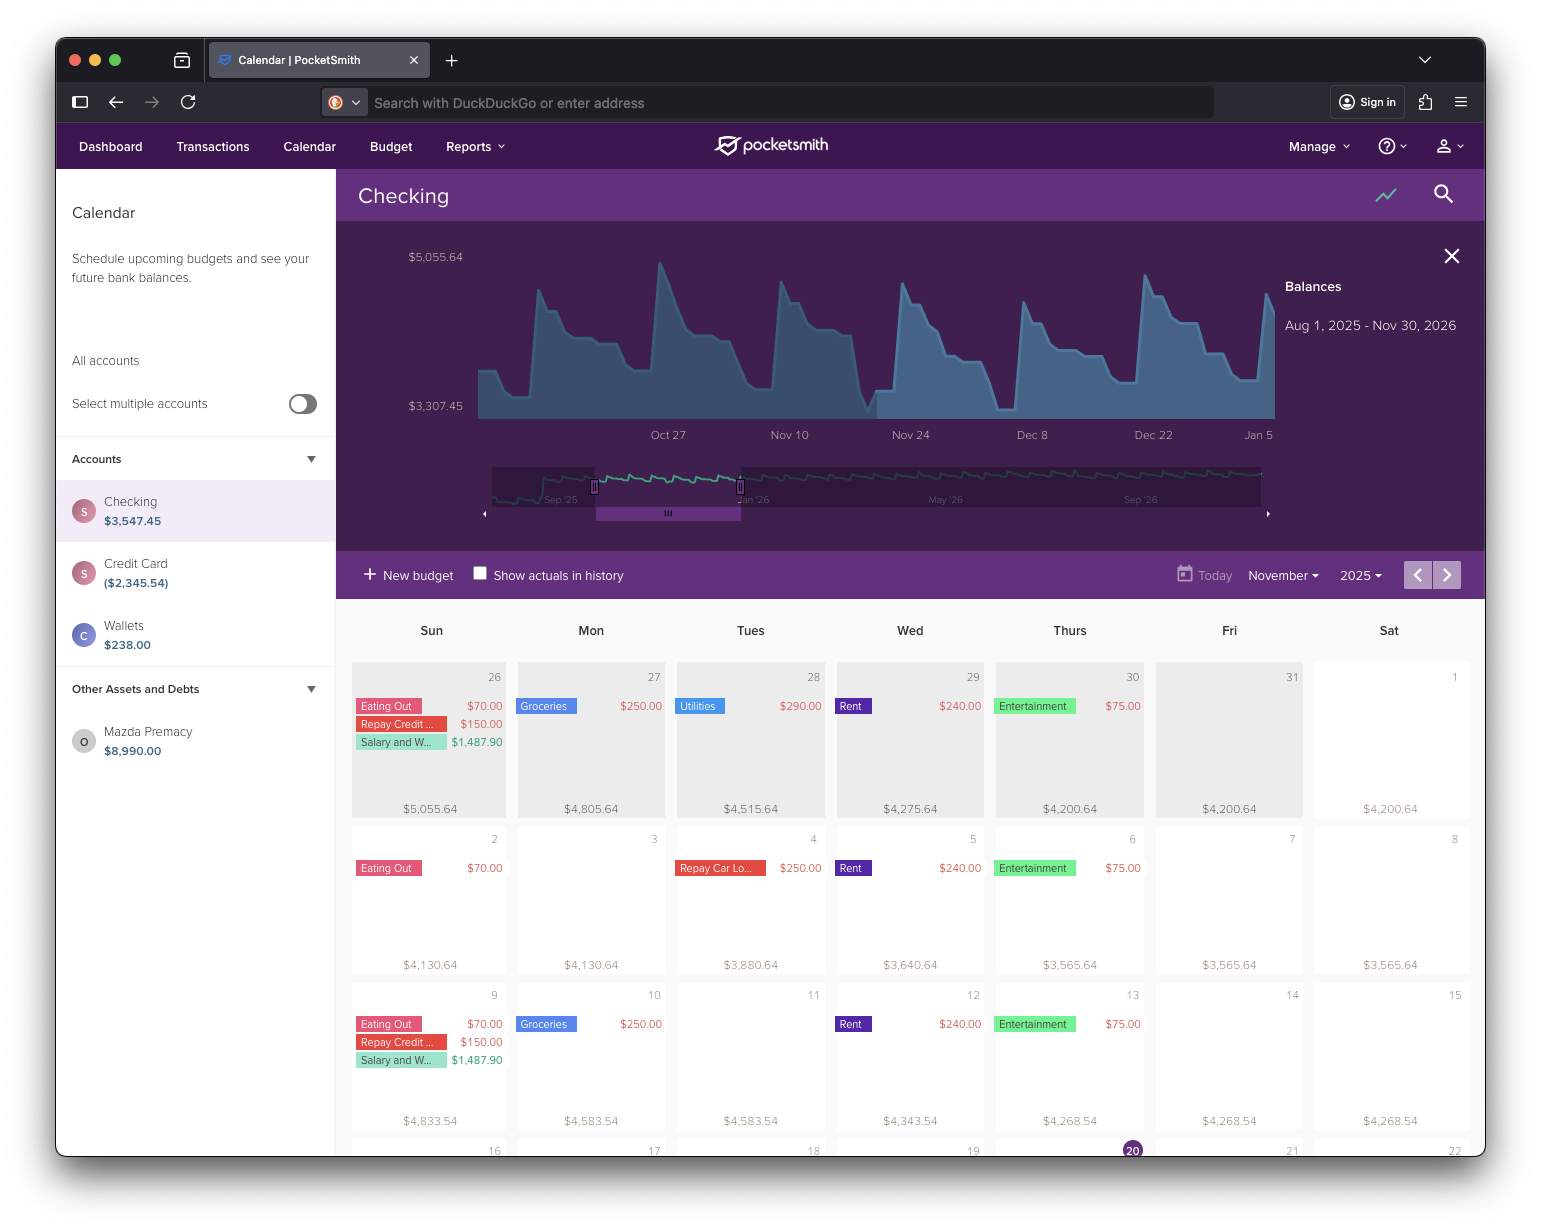Click the browser extensions icon
Image resolution: width=1541 pixels, height=1230 pixels.
pos(1425,102)
